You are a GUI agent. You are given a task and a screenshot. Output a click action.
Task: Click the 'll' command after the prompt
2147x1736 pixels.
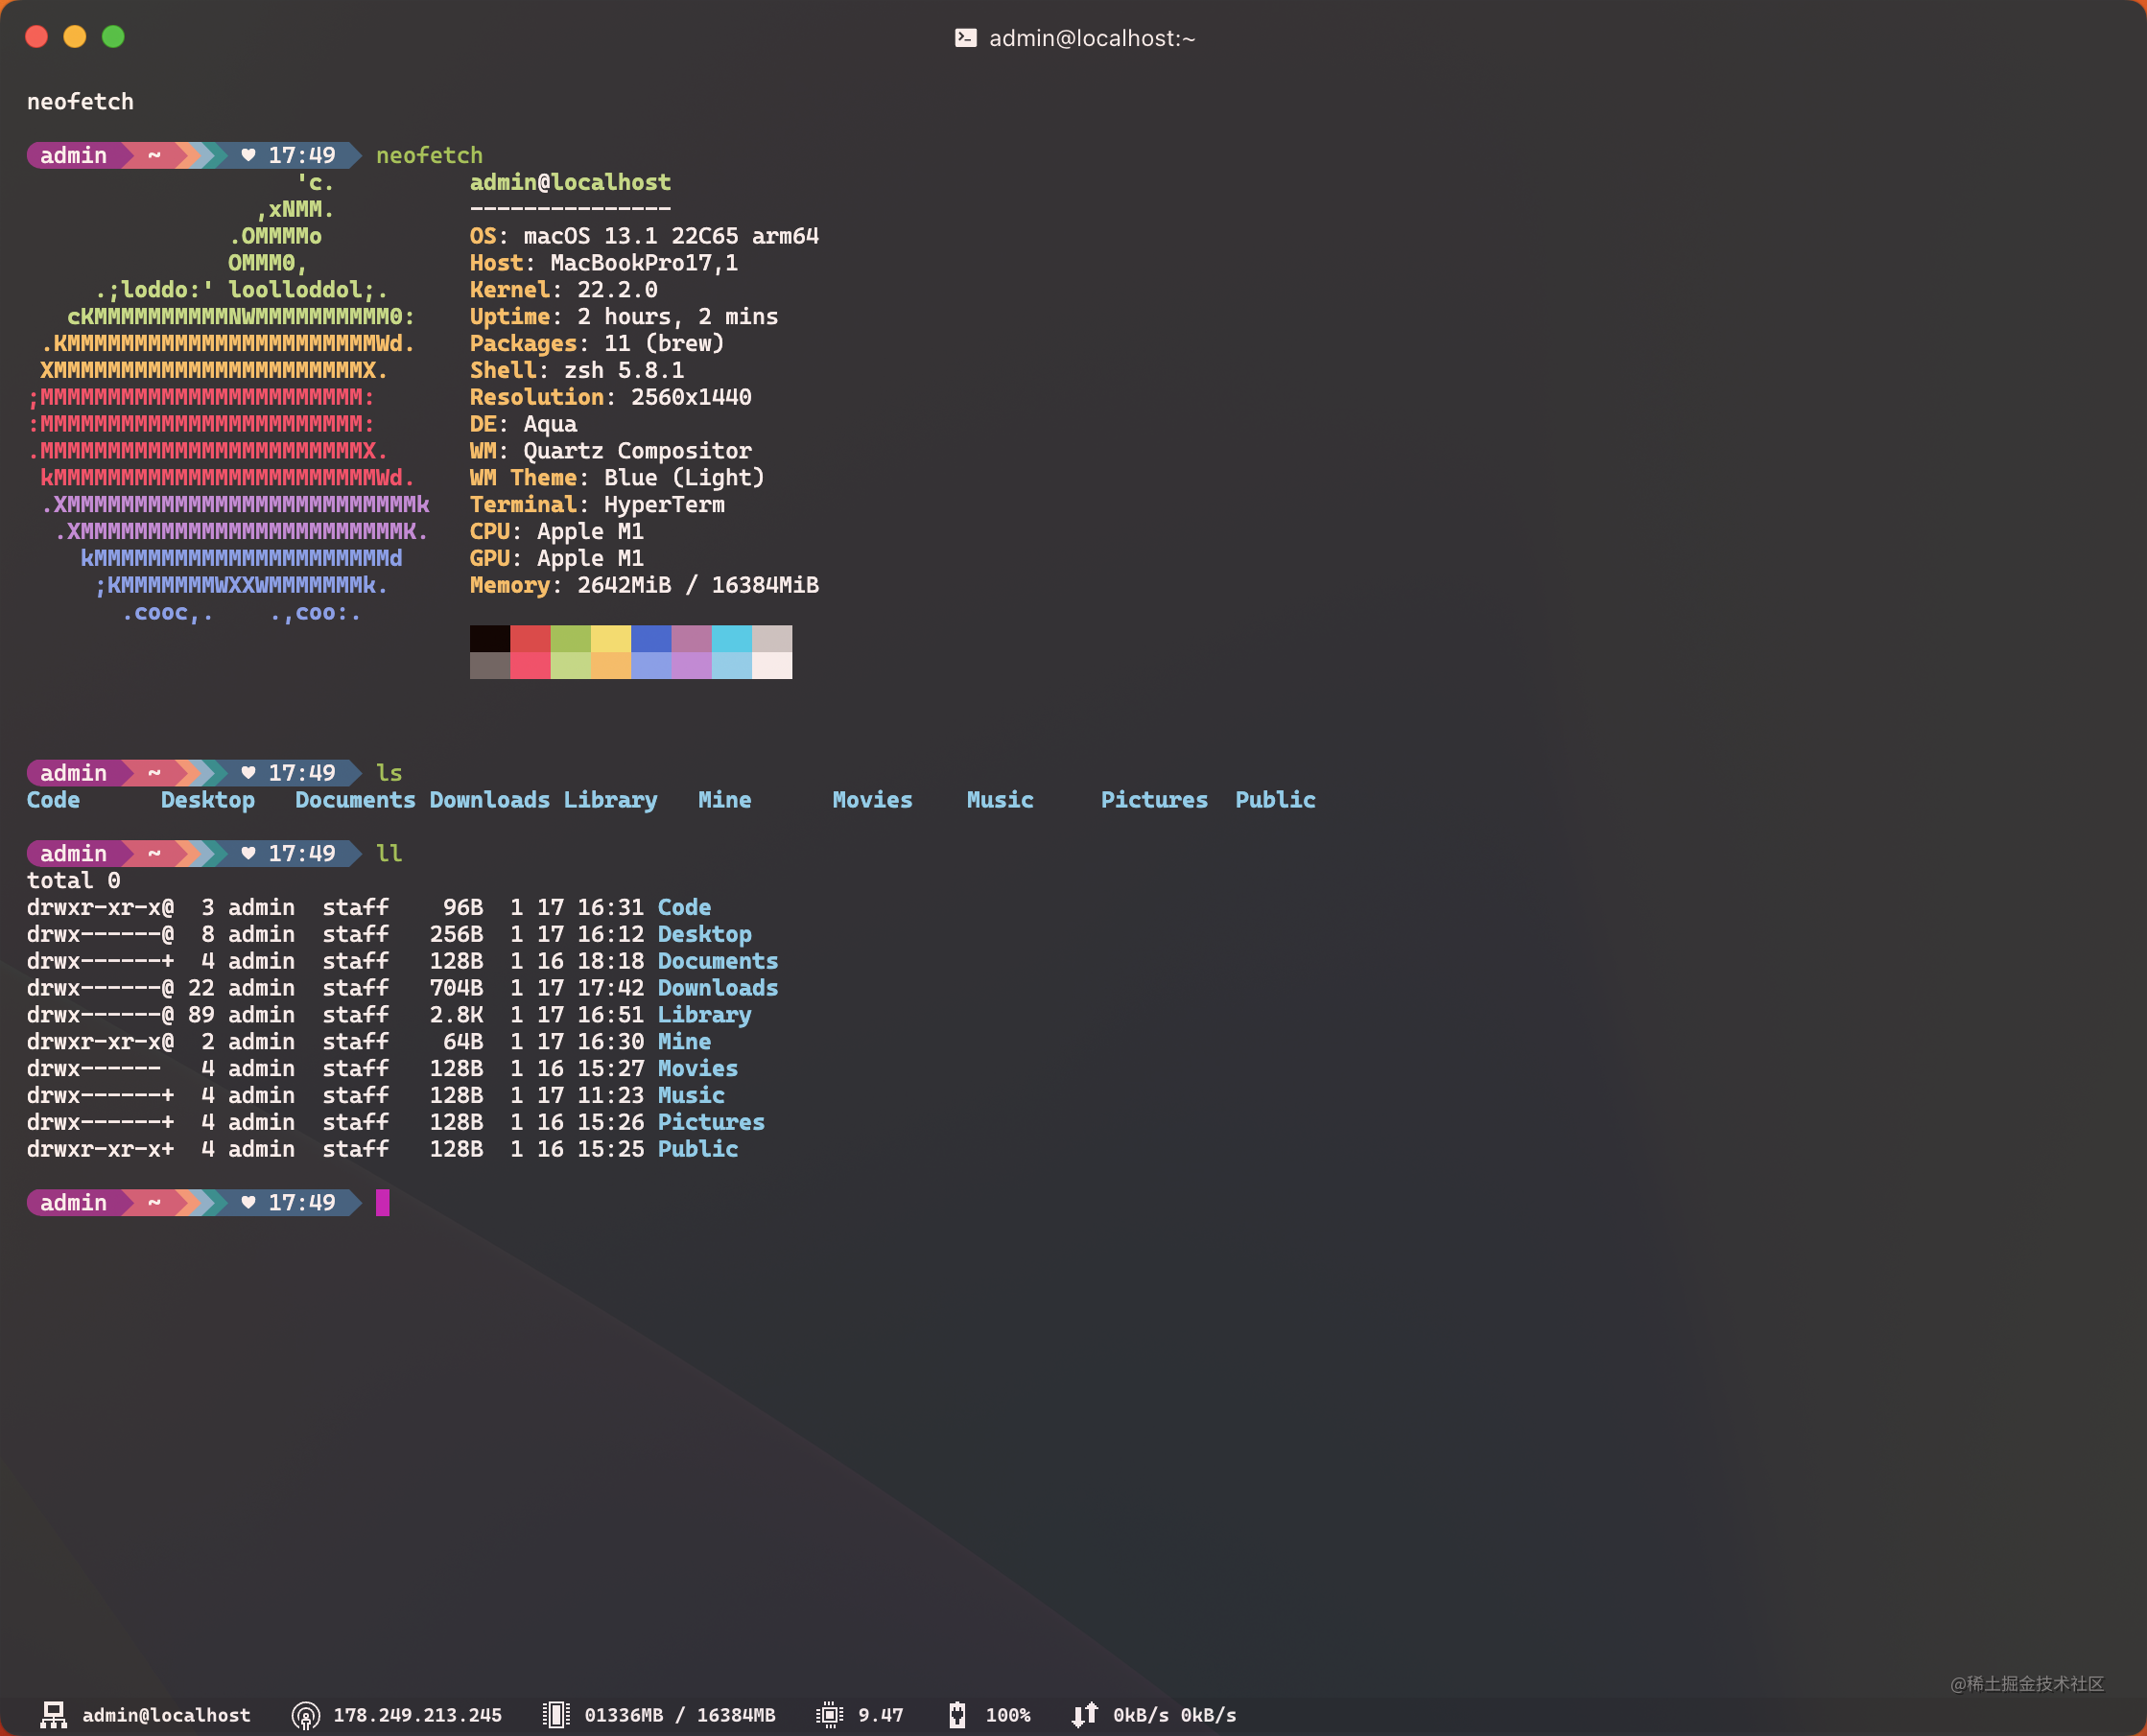[x=390, y=853]
